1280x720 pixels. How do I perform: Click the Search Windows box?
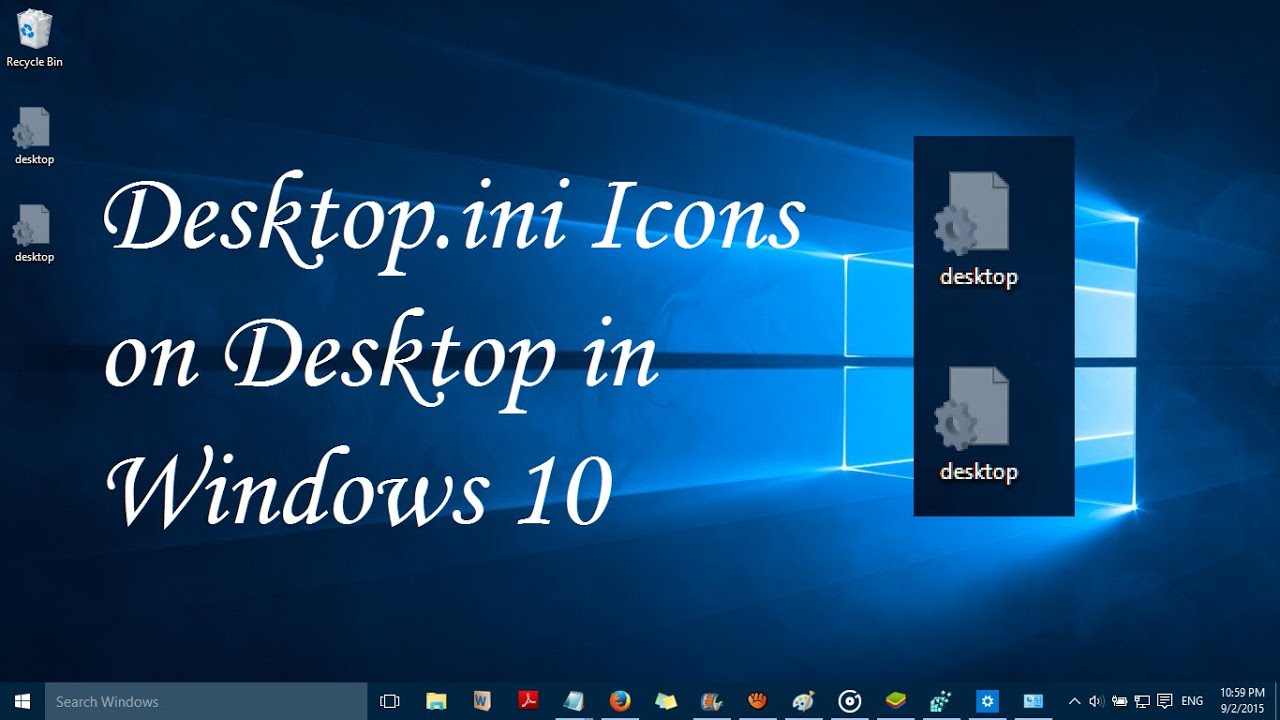pos(206,701)
